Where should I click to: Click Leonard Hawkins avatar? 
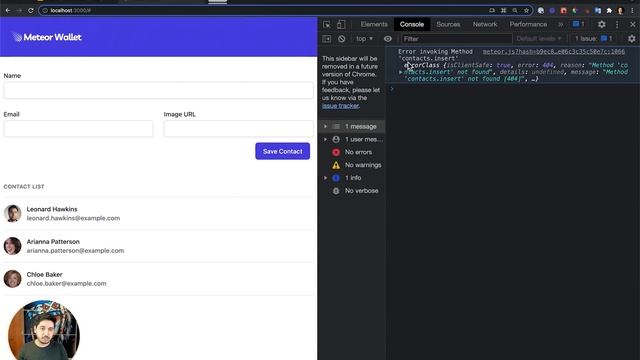pos(13,213)
